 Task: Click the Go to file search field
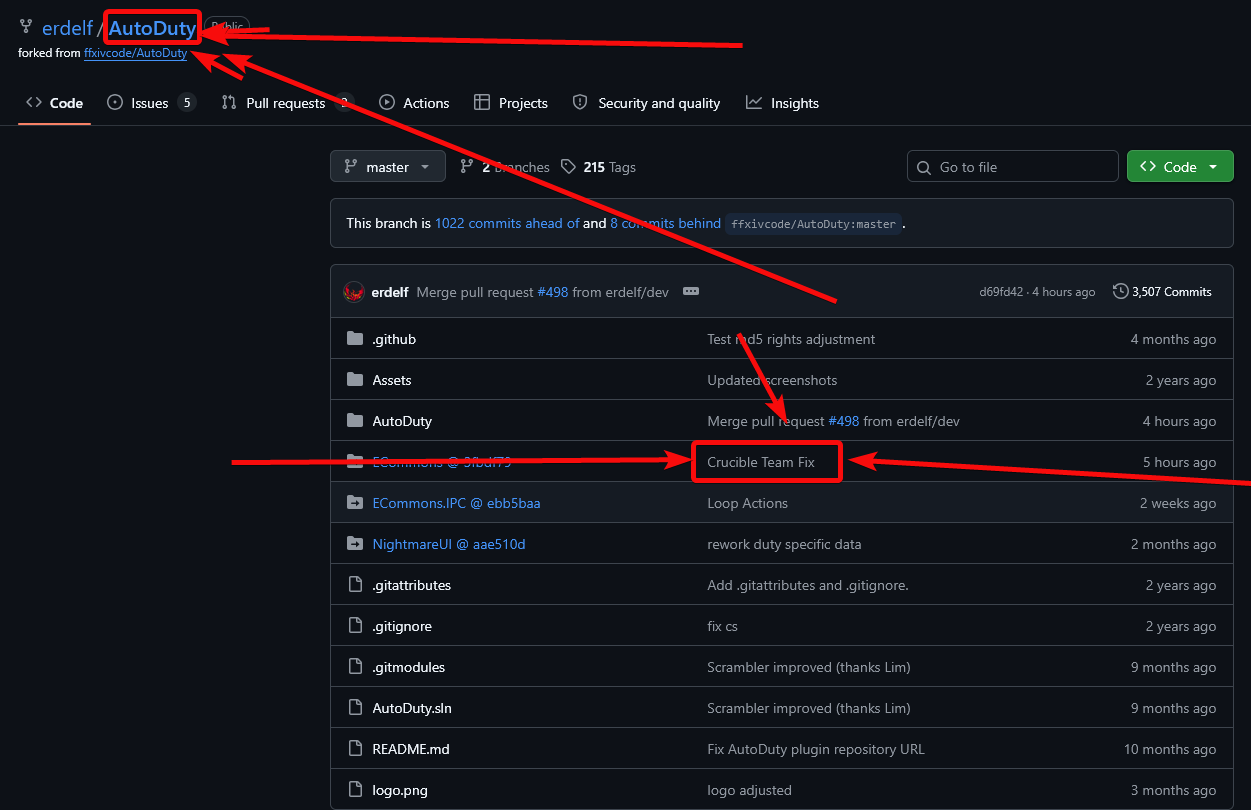pos(1013,167)
